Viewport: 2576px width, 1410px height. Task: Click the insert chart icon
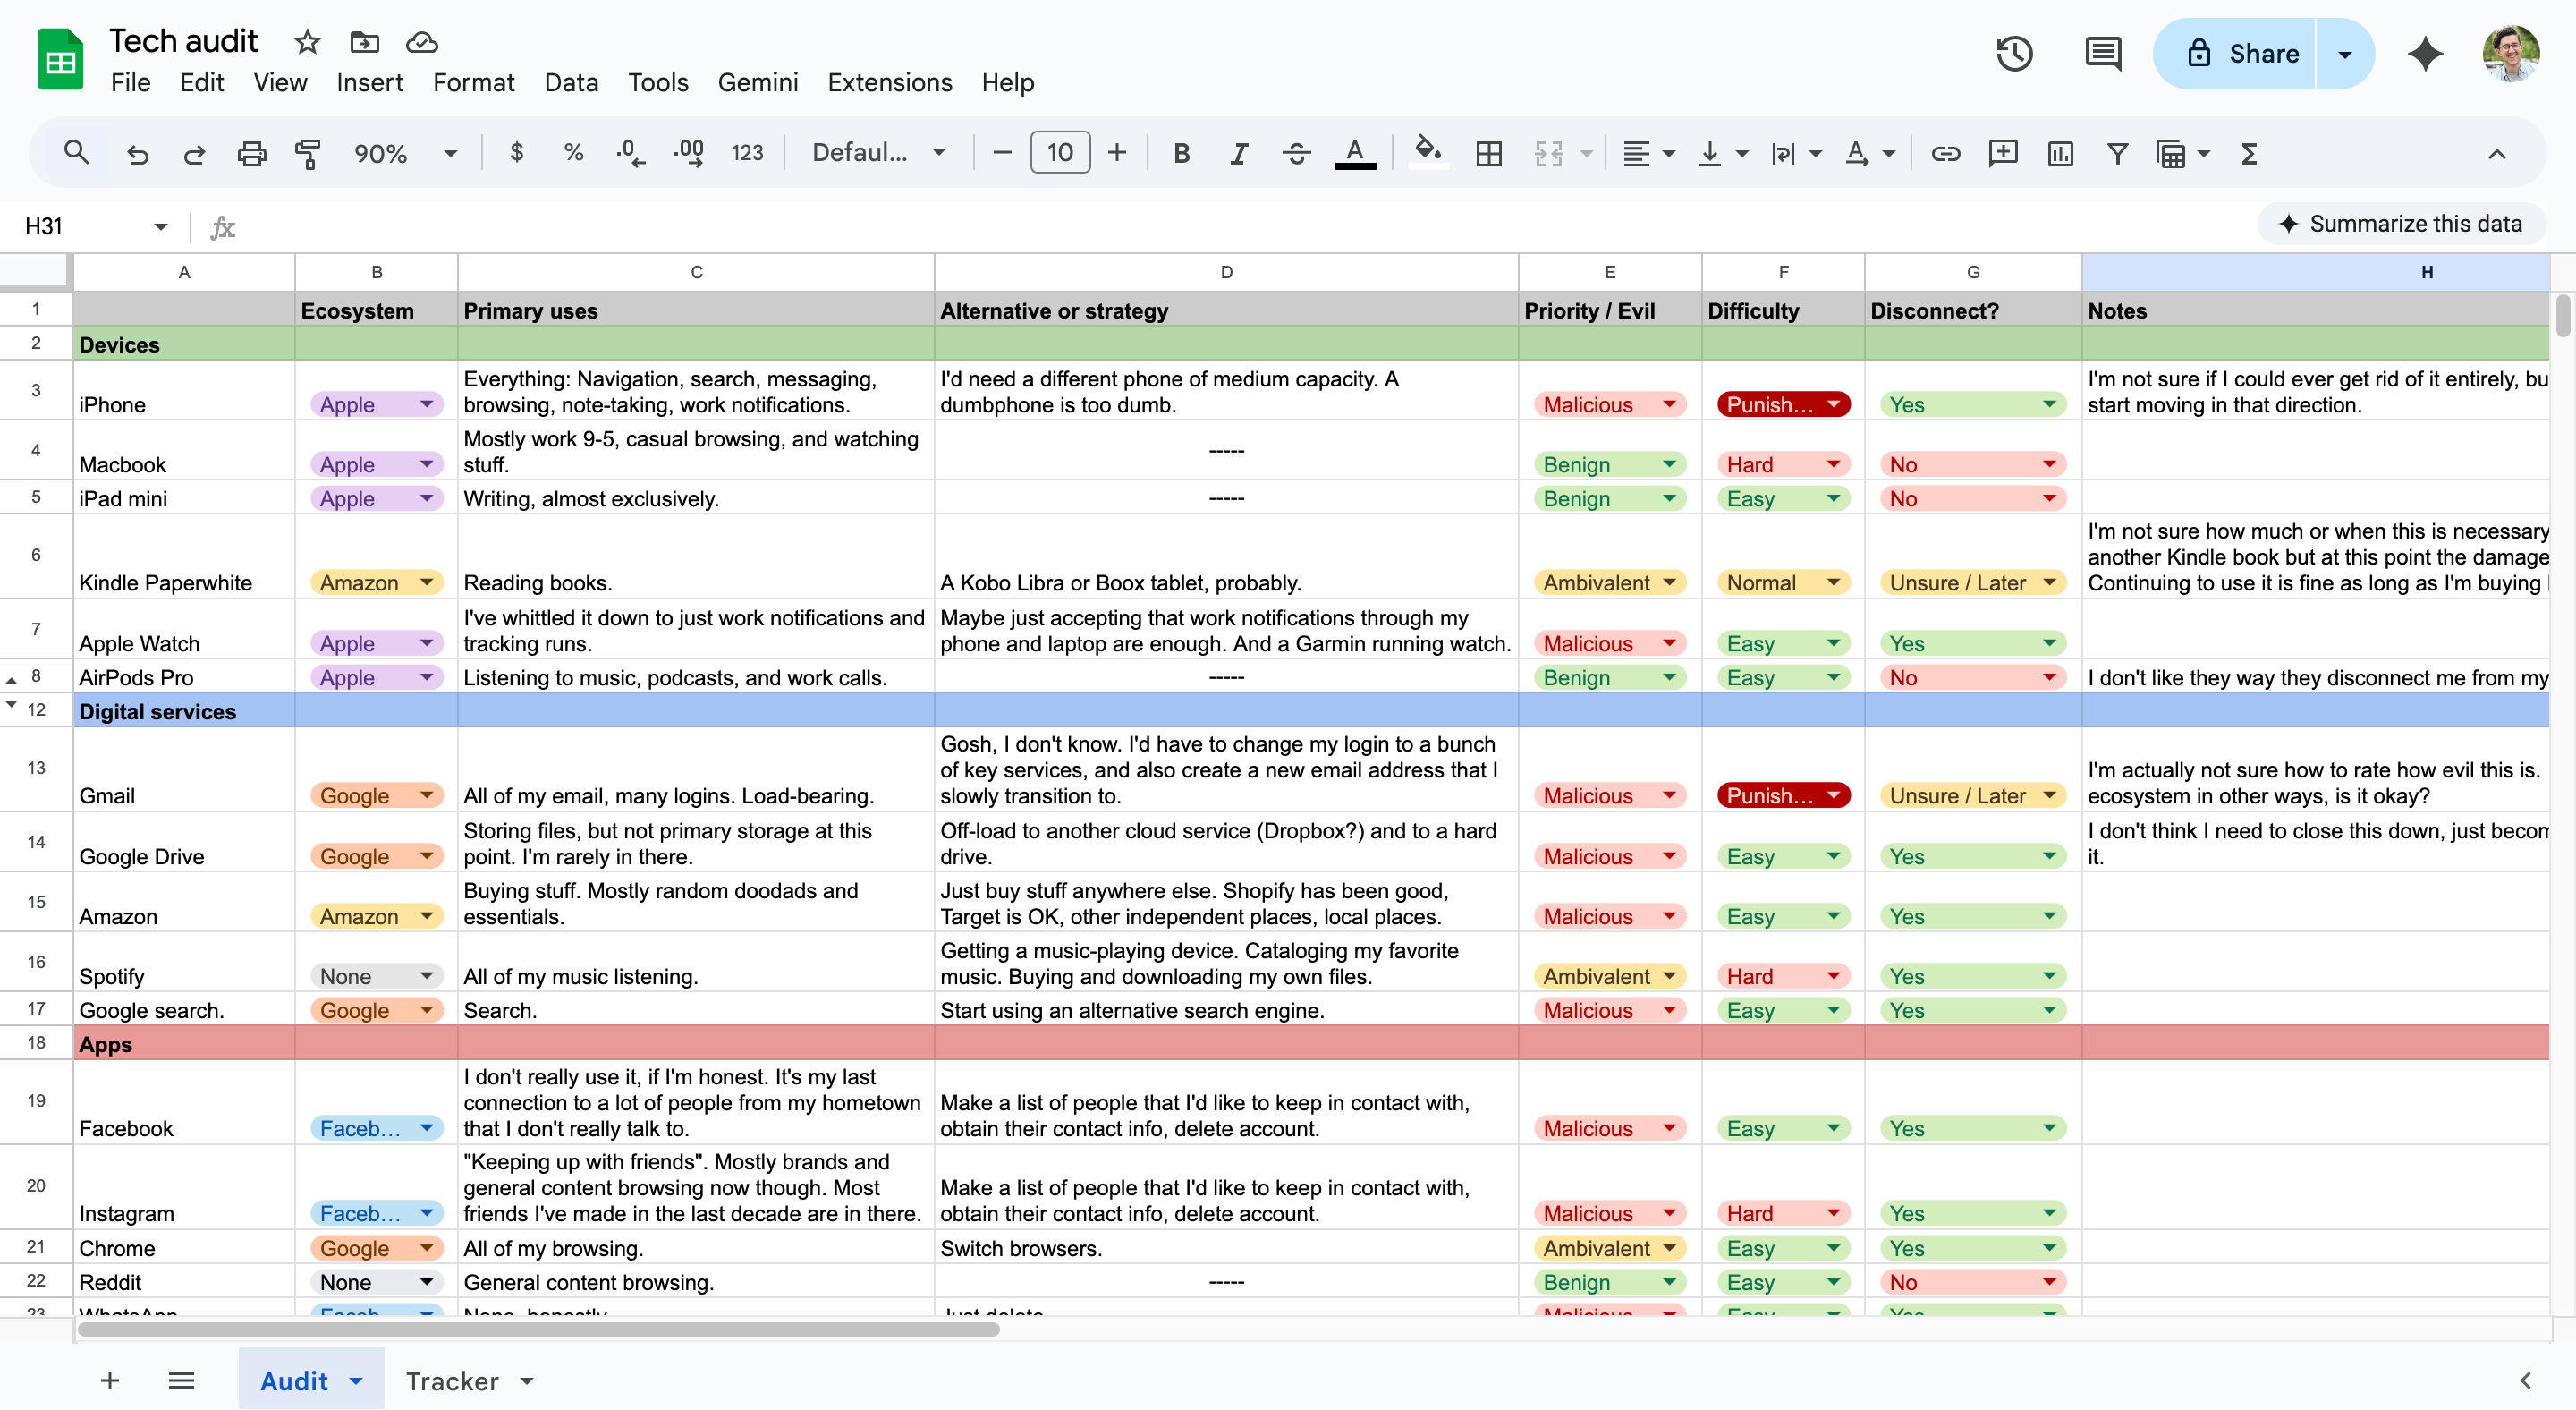point(2060,153)
